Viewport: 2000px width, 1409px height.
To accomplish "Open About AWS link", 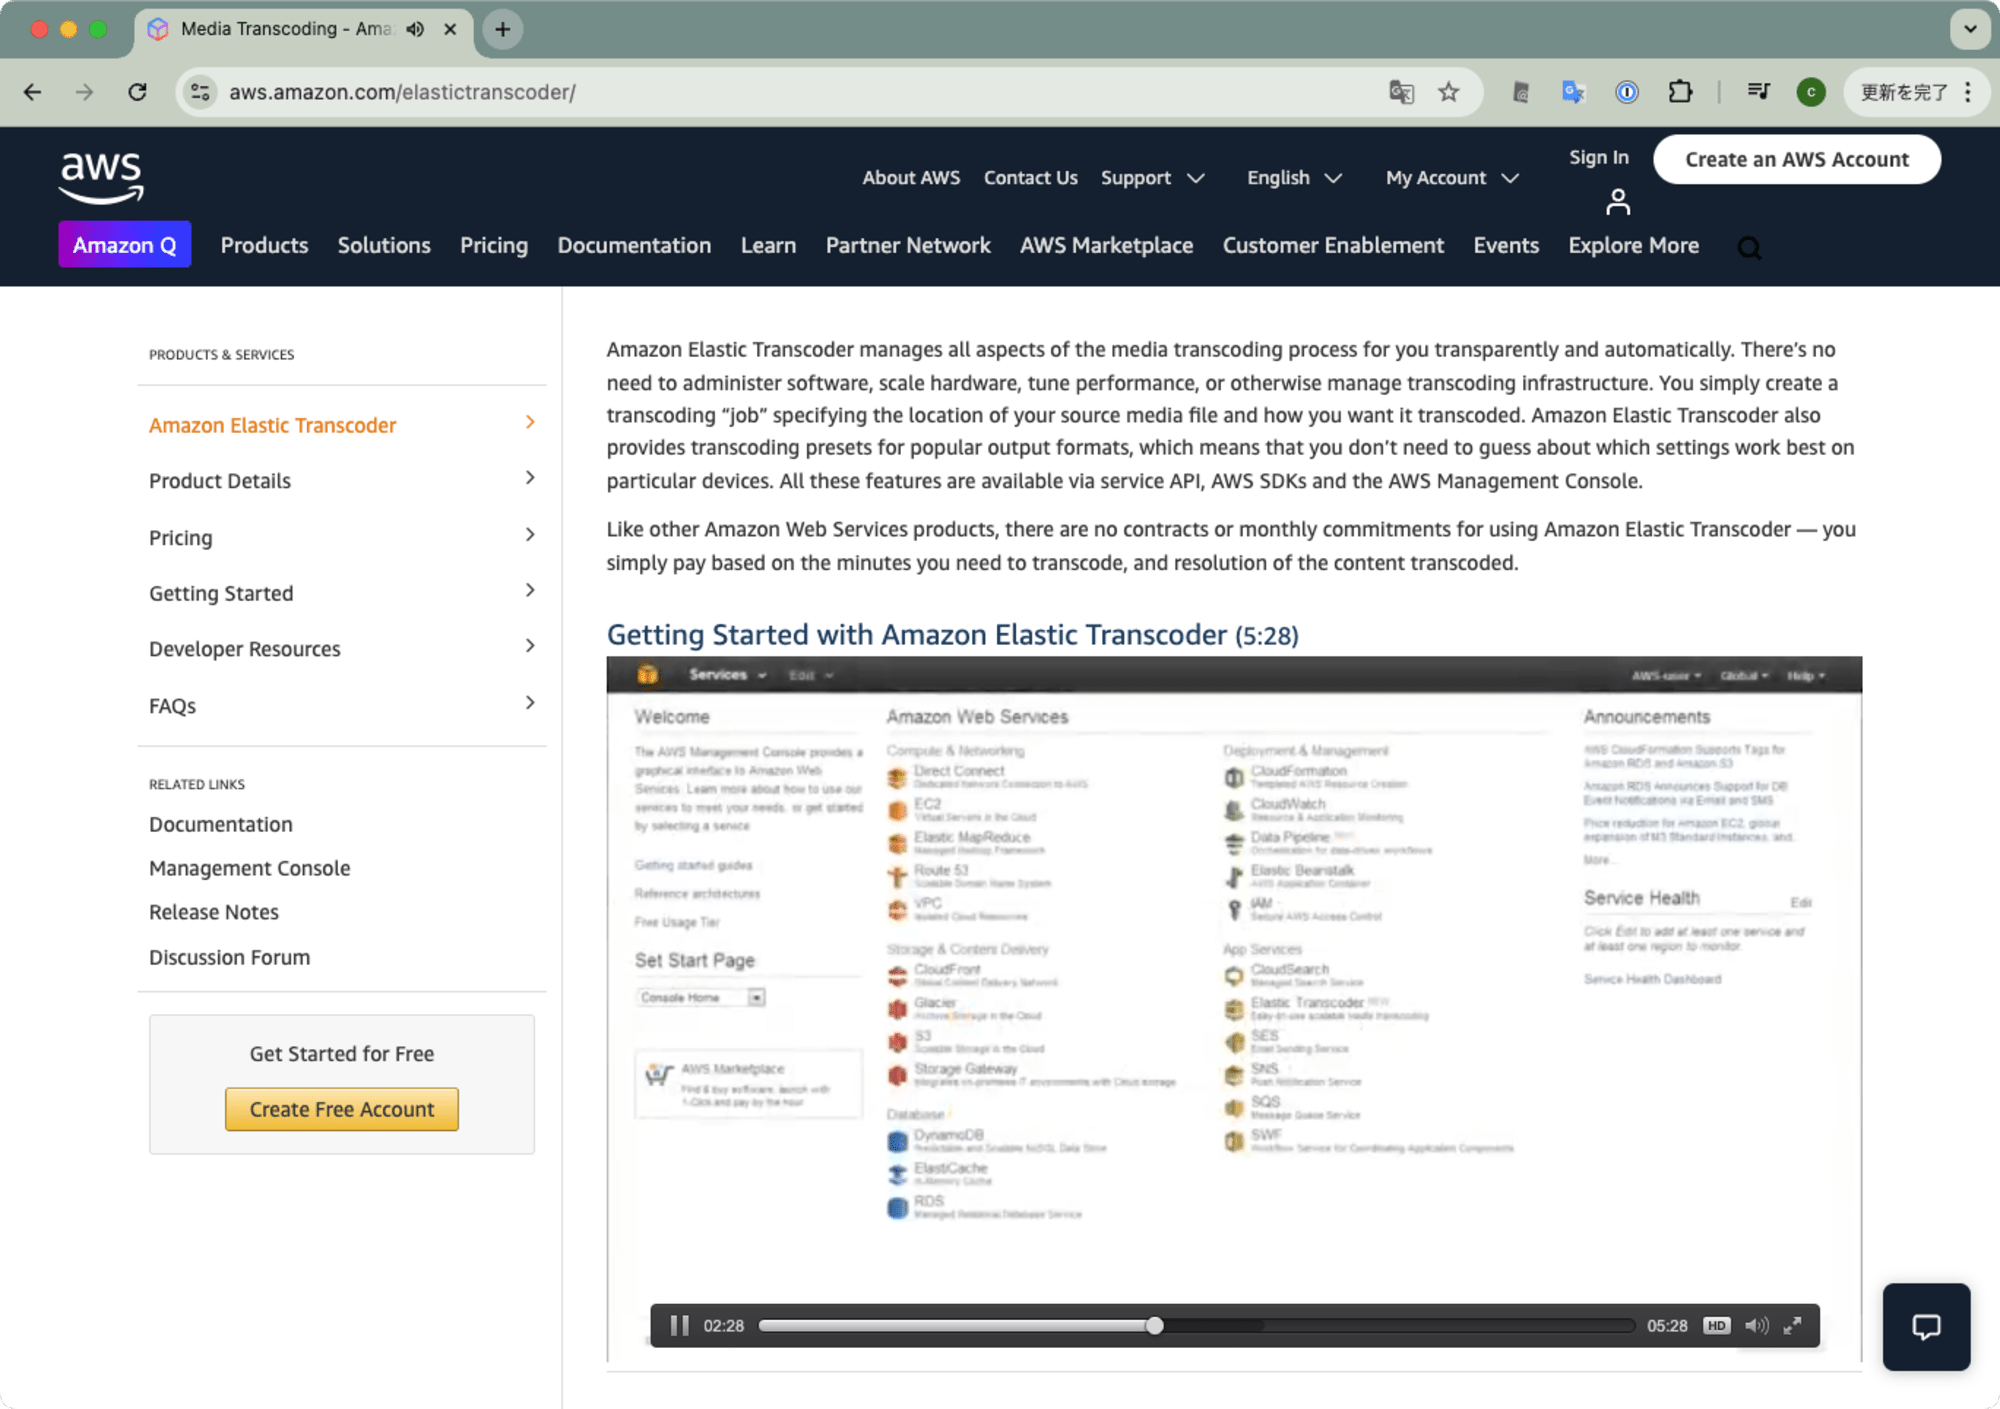I will click(911, 178).
